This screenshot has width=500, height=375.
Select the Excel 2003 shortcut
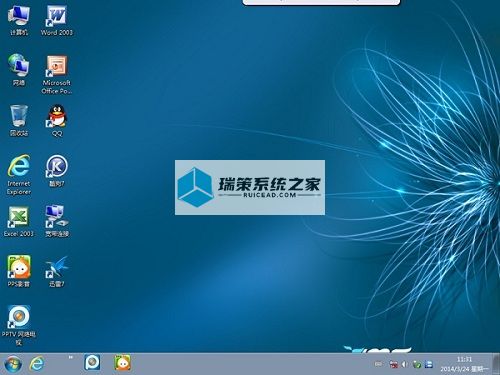point(19,221)
